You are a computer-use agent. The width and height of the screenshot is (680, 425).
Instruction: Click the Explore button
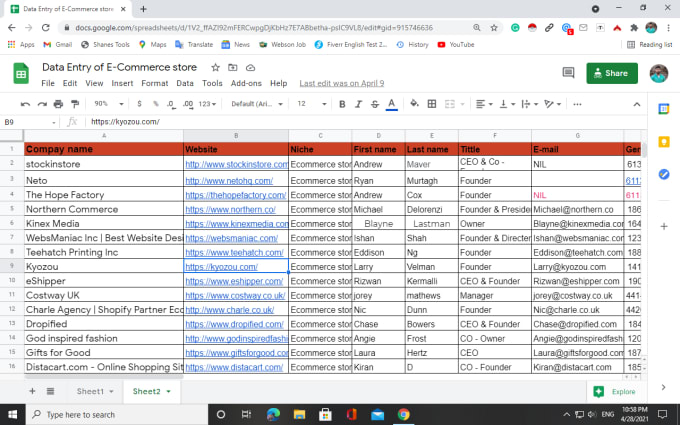615,392
